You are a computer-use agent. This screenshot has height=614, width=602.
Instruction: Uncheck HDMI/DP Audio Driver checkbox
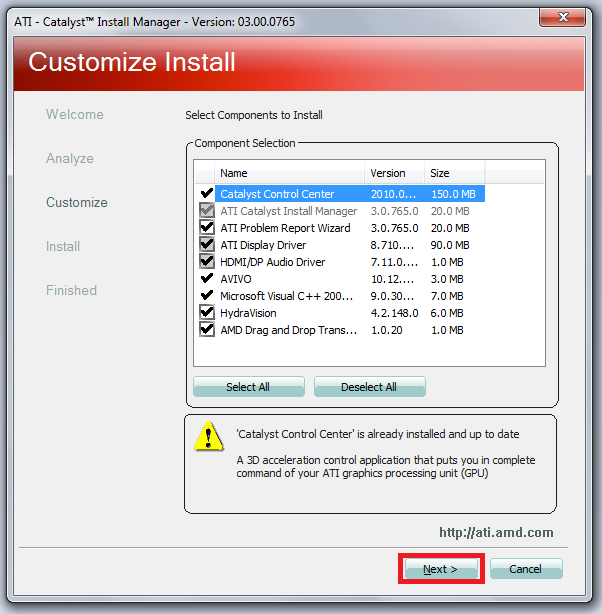pos(207,262)
